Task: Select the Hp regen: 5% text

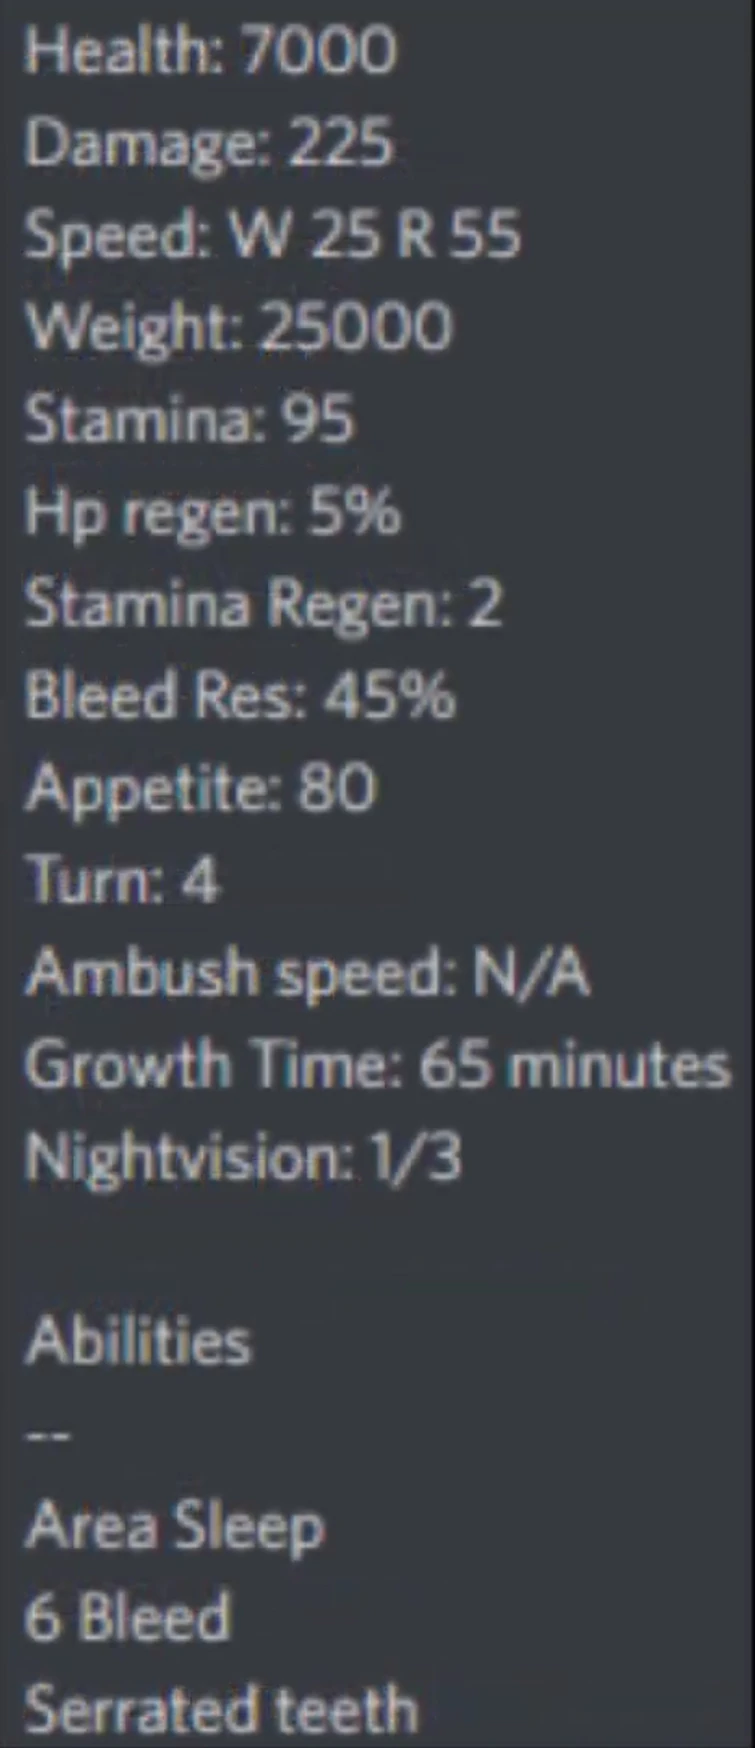Action: pos(212,512)
